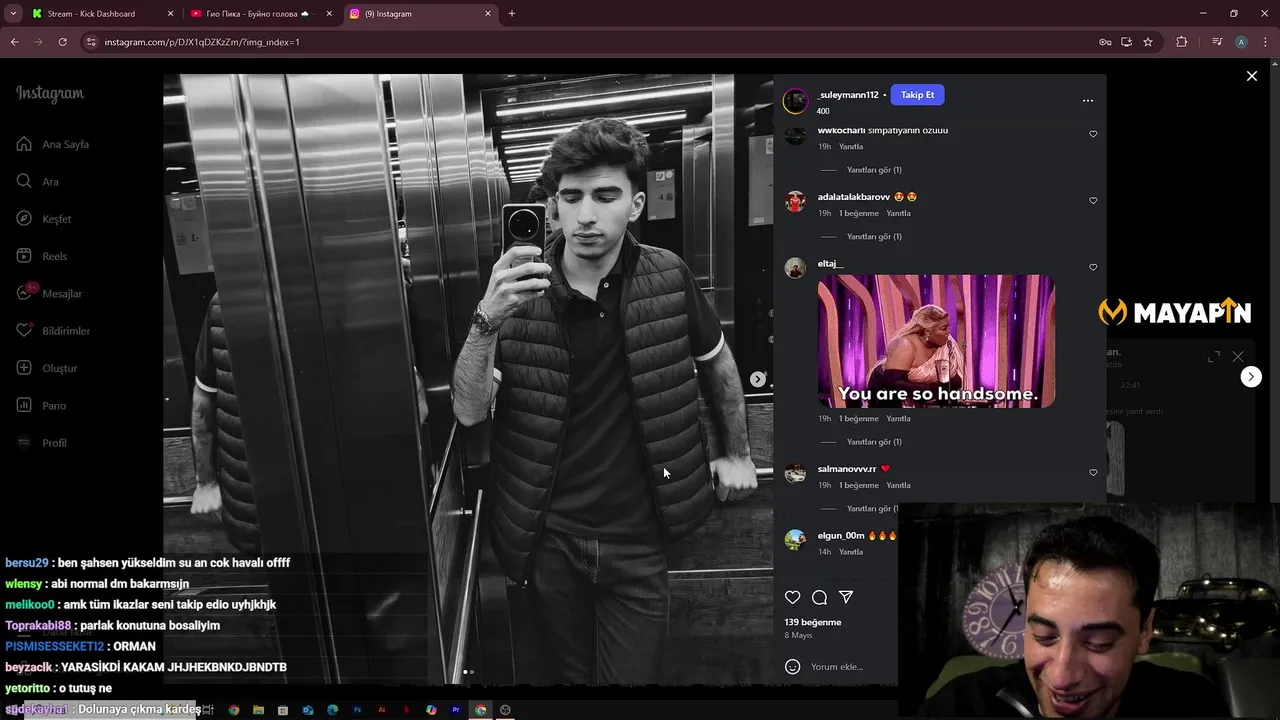Open eltaj__ username link
Viewport: 1280px width, 720px height.
pos(830,264)
